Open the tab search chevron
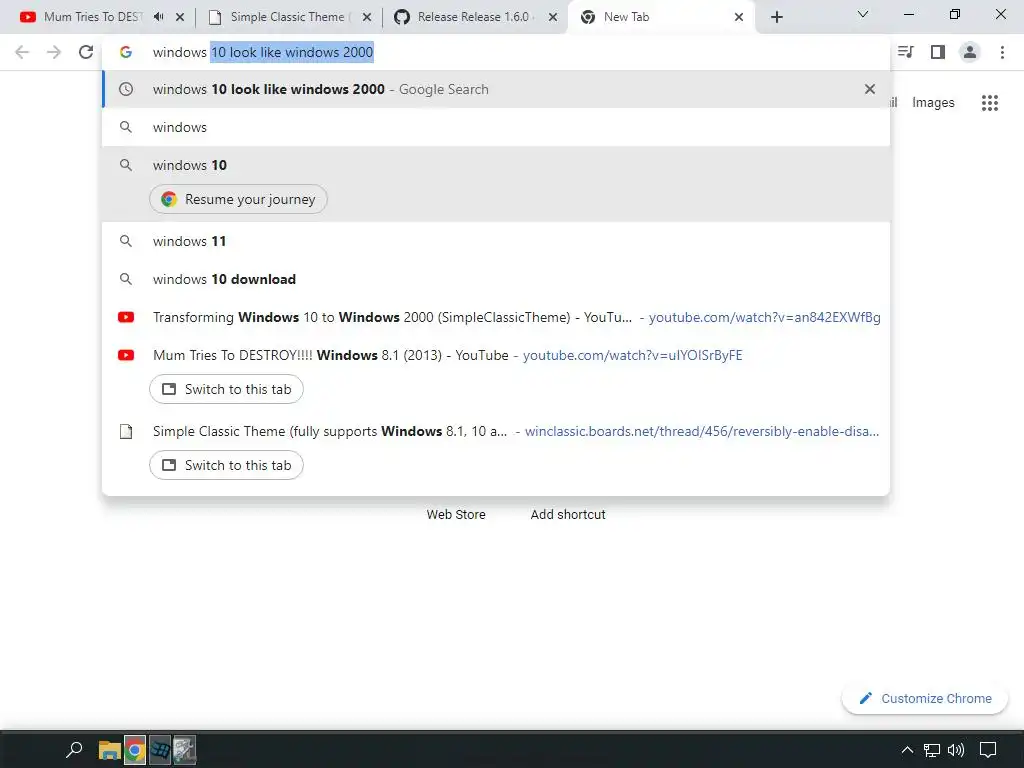This screenshot has height=768, width=1024. coord(863,14)
